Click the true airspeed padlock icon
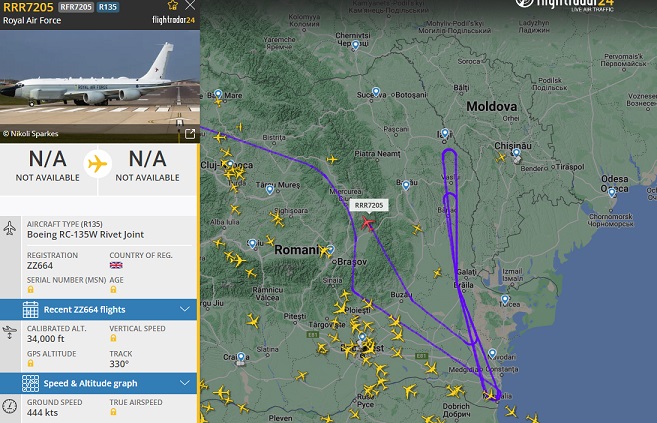Viewport: 657px width, 423px height. click(x=113, y=412)
